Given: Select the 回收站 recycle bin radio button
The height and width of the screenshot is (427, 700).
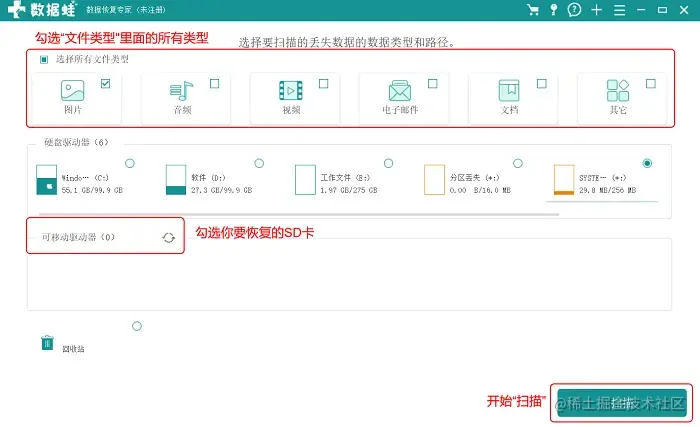Looking at the screenshot, I should pyautogui.click(x=137, y=327).
